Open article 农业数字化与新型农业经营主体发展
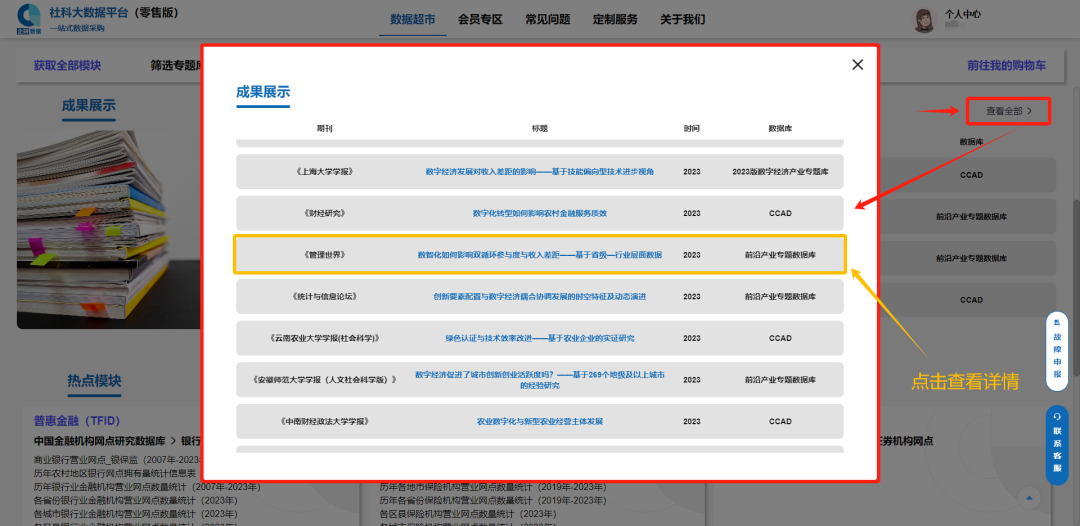Viewport: 1080px width, 526px height. 539,421
